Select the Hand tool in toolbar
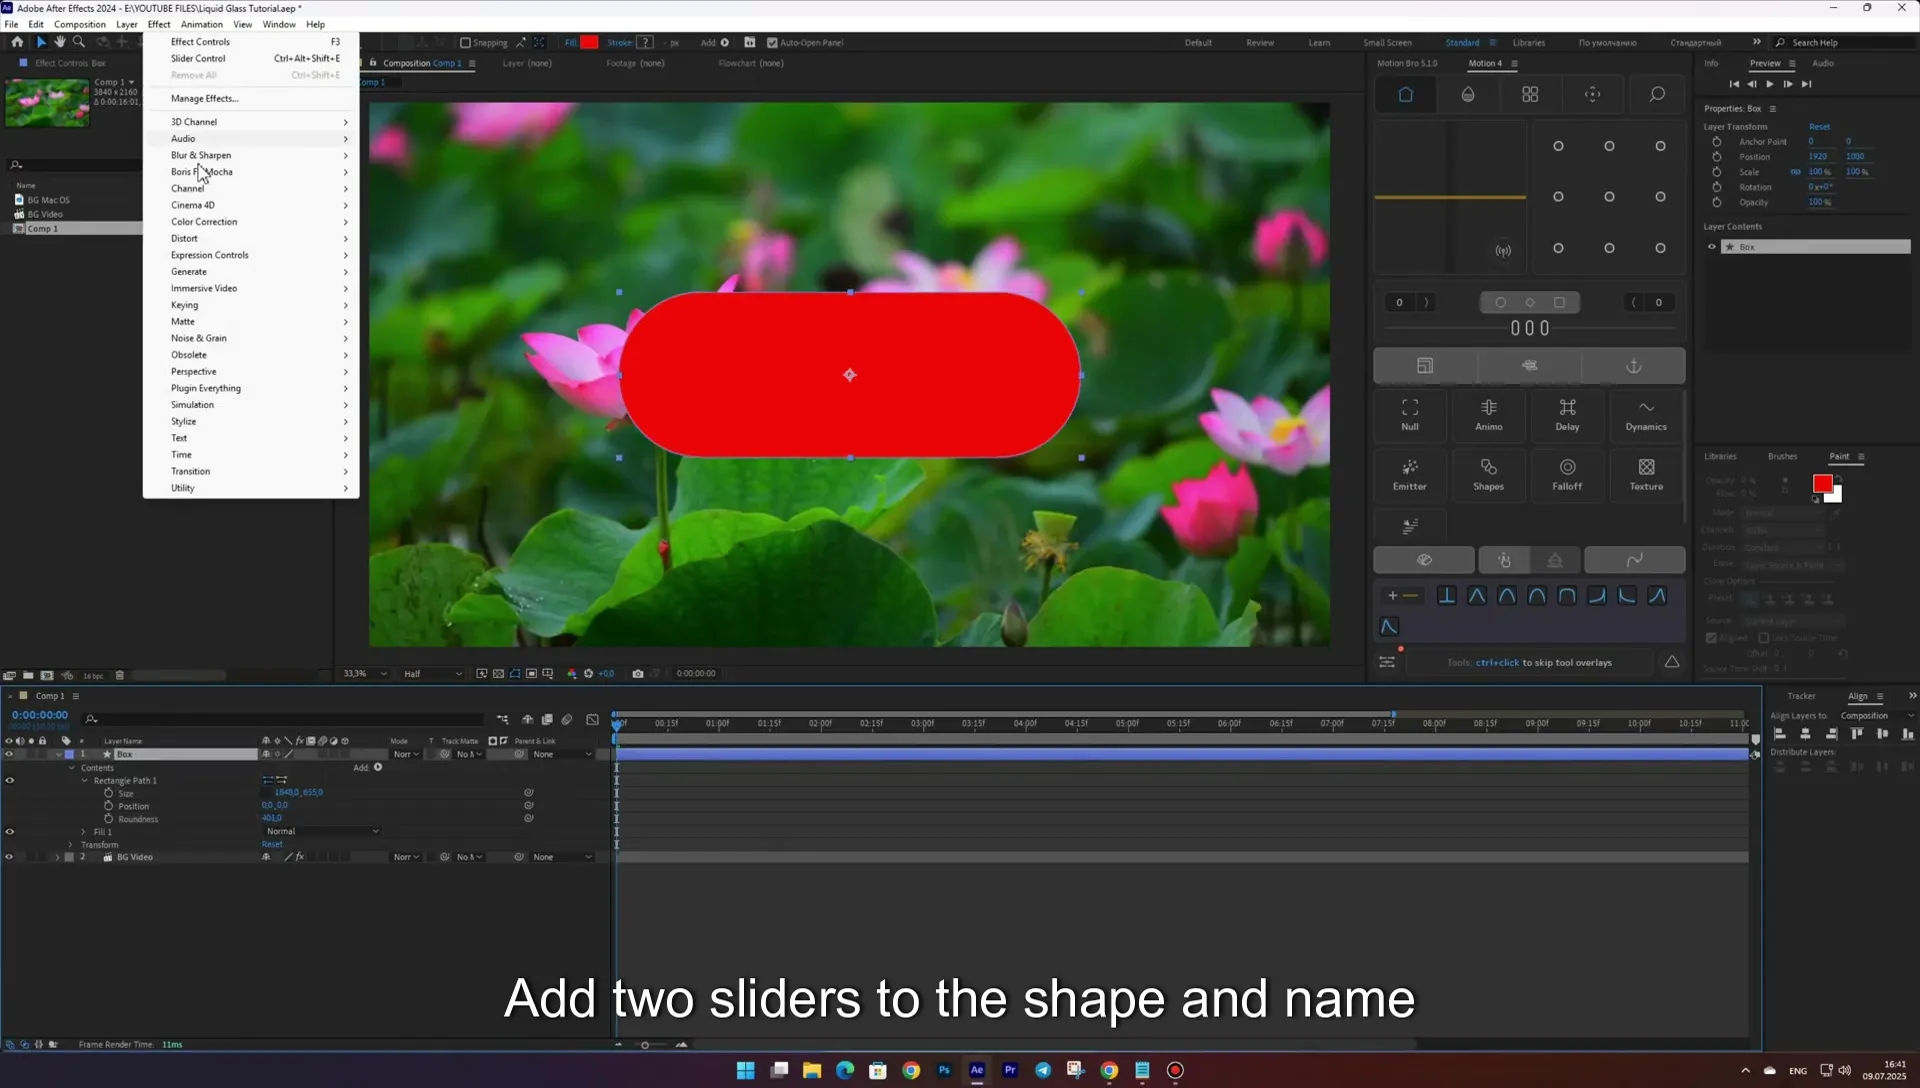Viewport: 1920px width, 1088px height. (x=60, y=42)
